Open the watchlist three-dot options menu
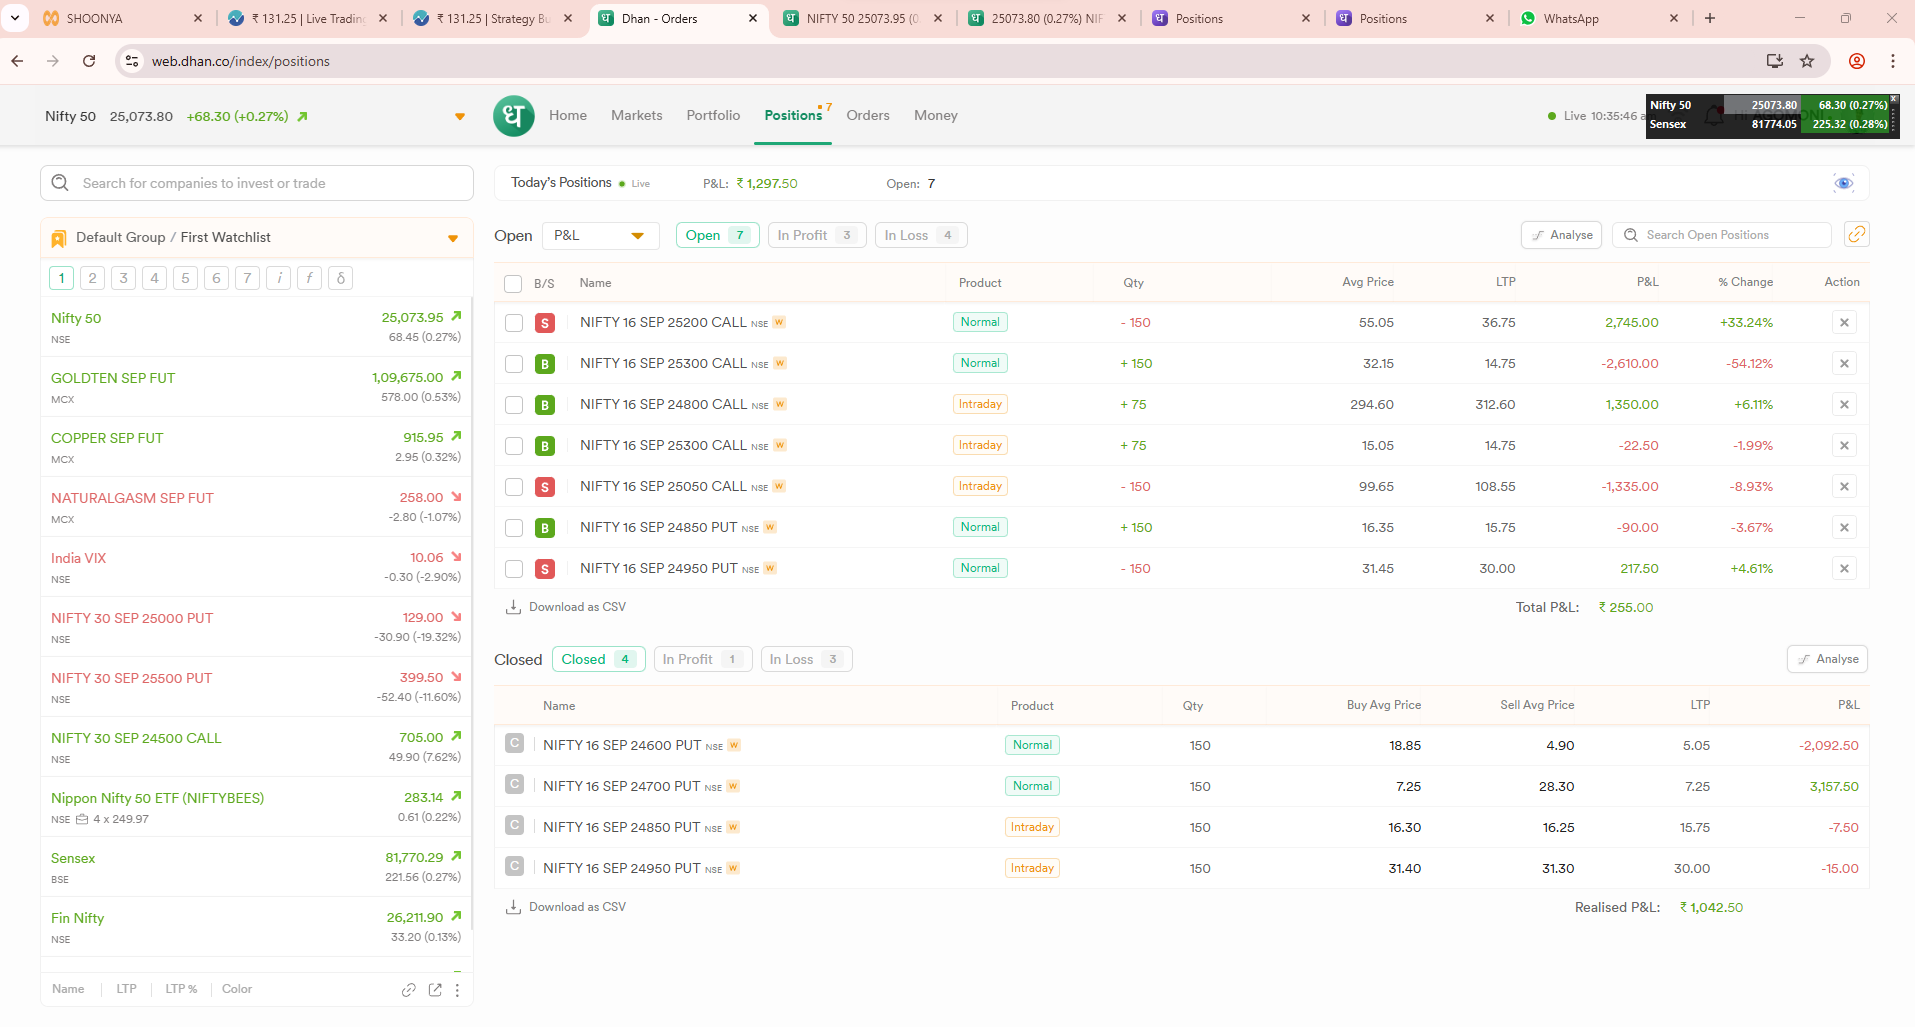Screen dimensions: 1915x1027 (458, 989)
